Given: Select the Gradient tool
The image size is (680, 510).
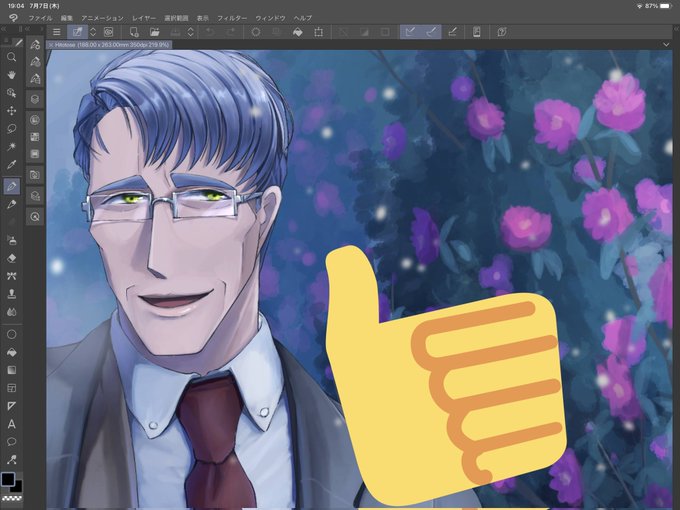Looking at the screenshot, I should coord(11,370).
